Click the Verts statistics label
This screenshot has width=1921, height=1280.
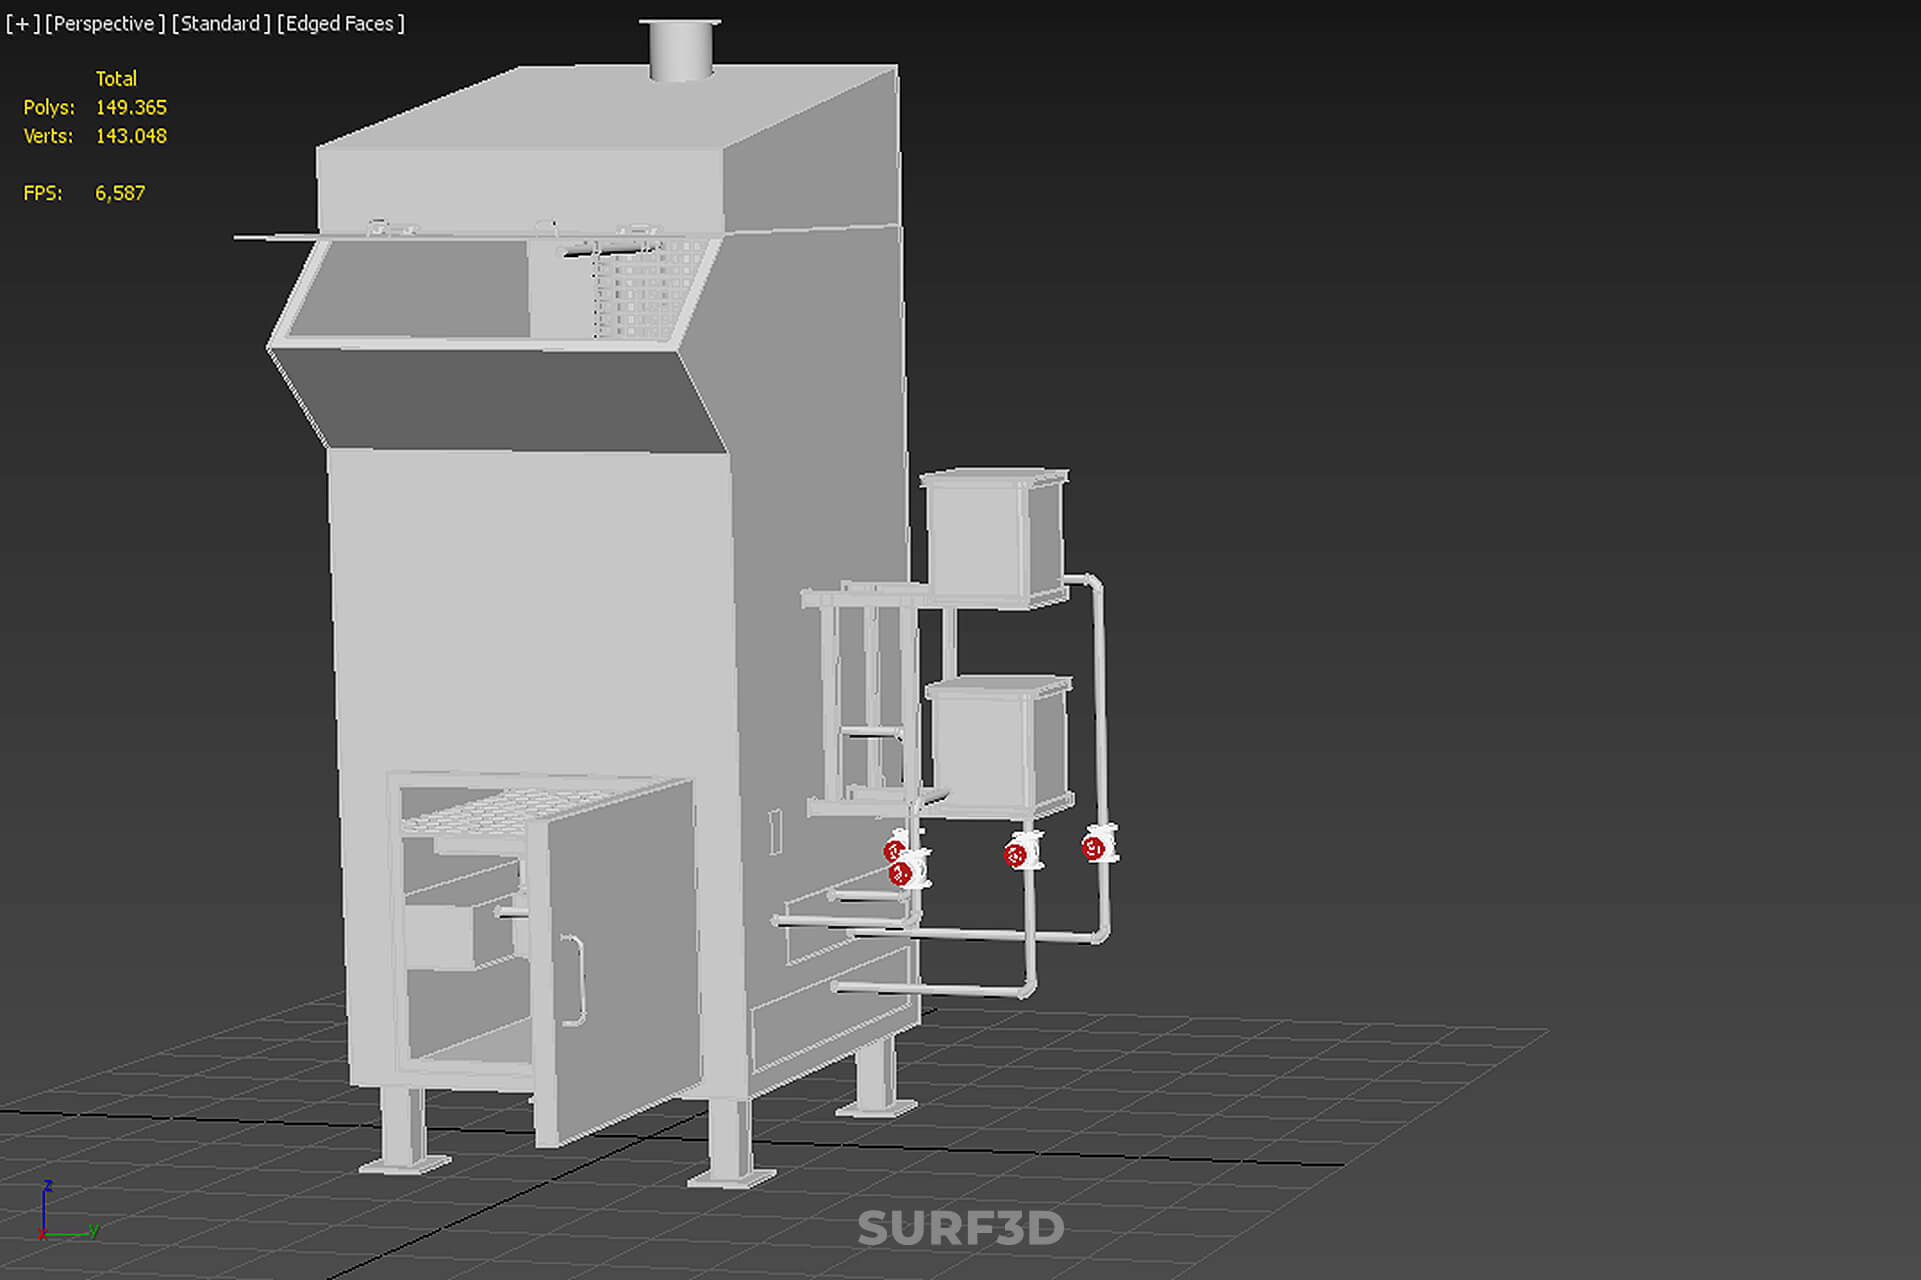48,136
